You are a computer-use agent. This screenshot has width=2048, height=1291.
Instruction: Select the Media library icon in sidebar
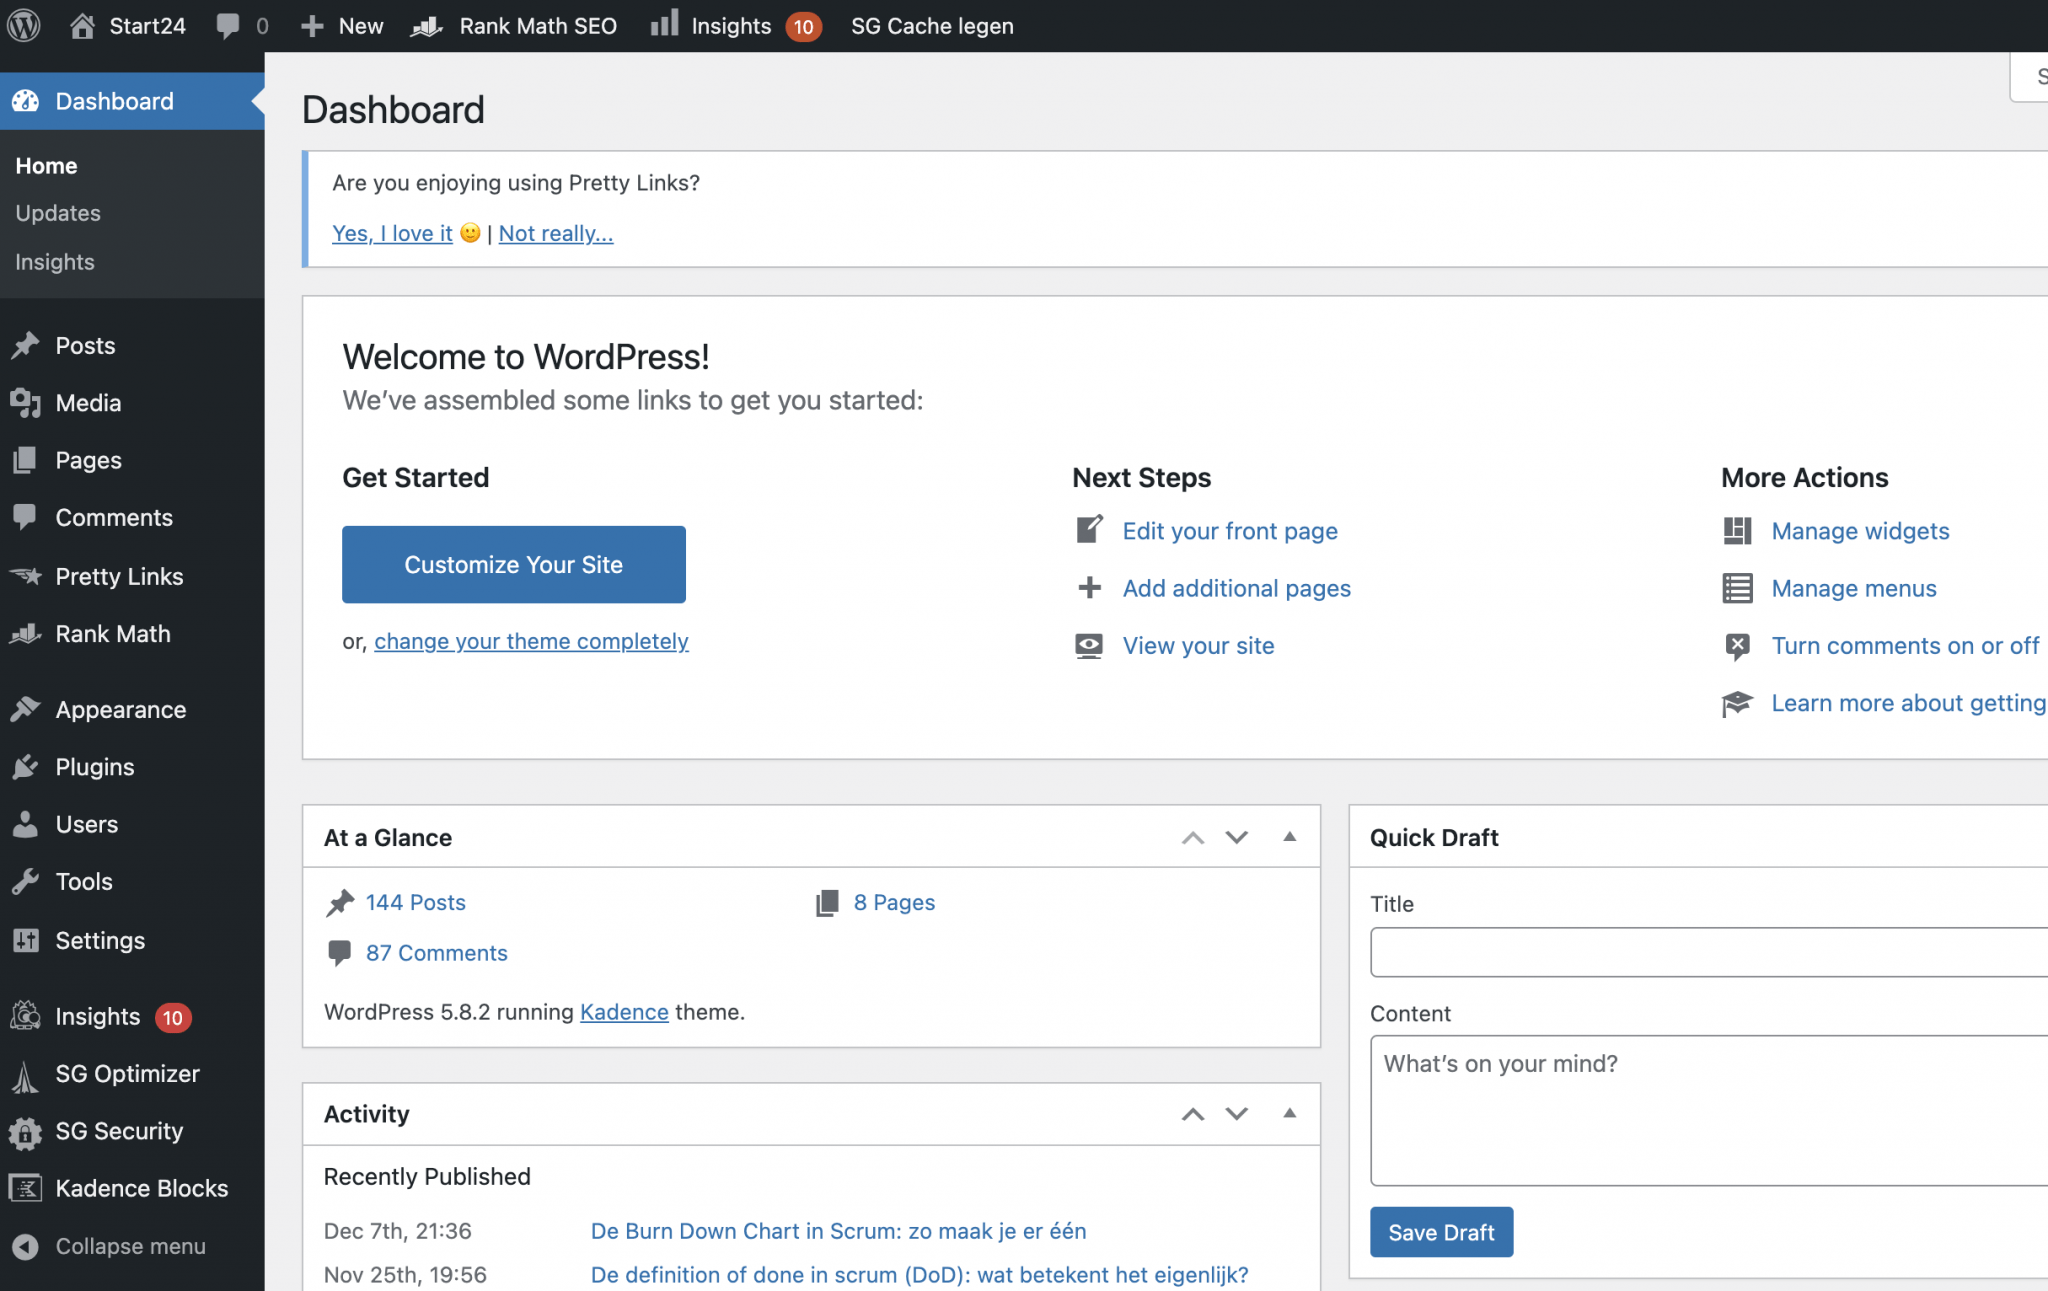tap(27, 403)
